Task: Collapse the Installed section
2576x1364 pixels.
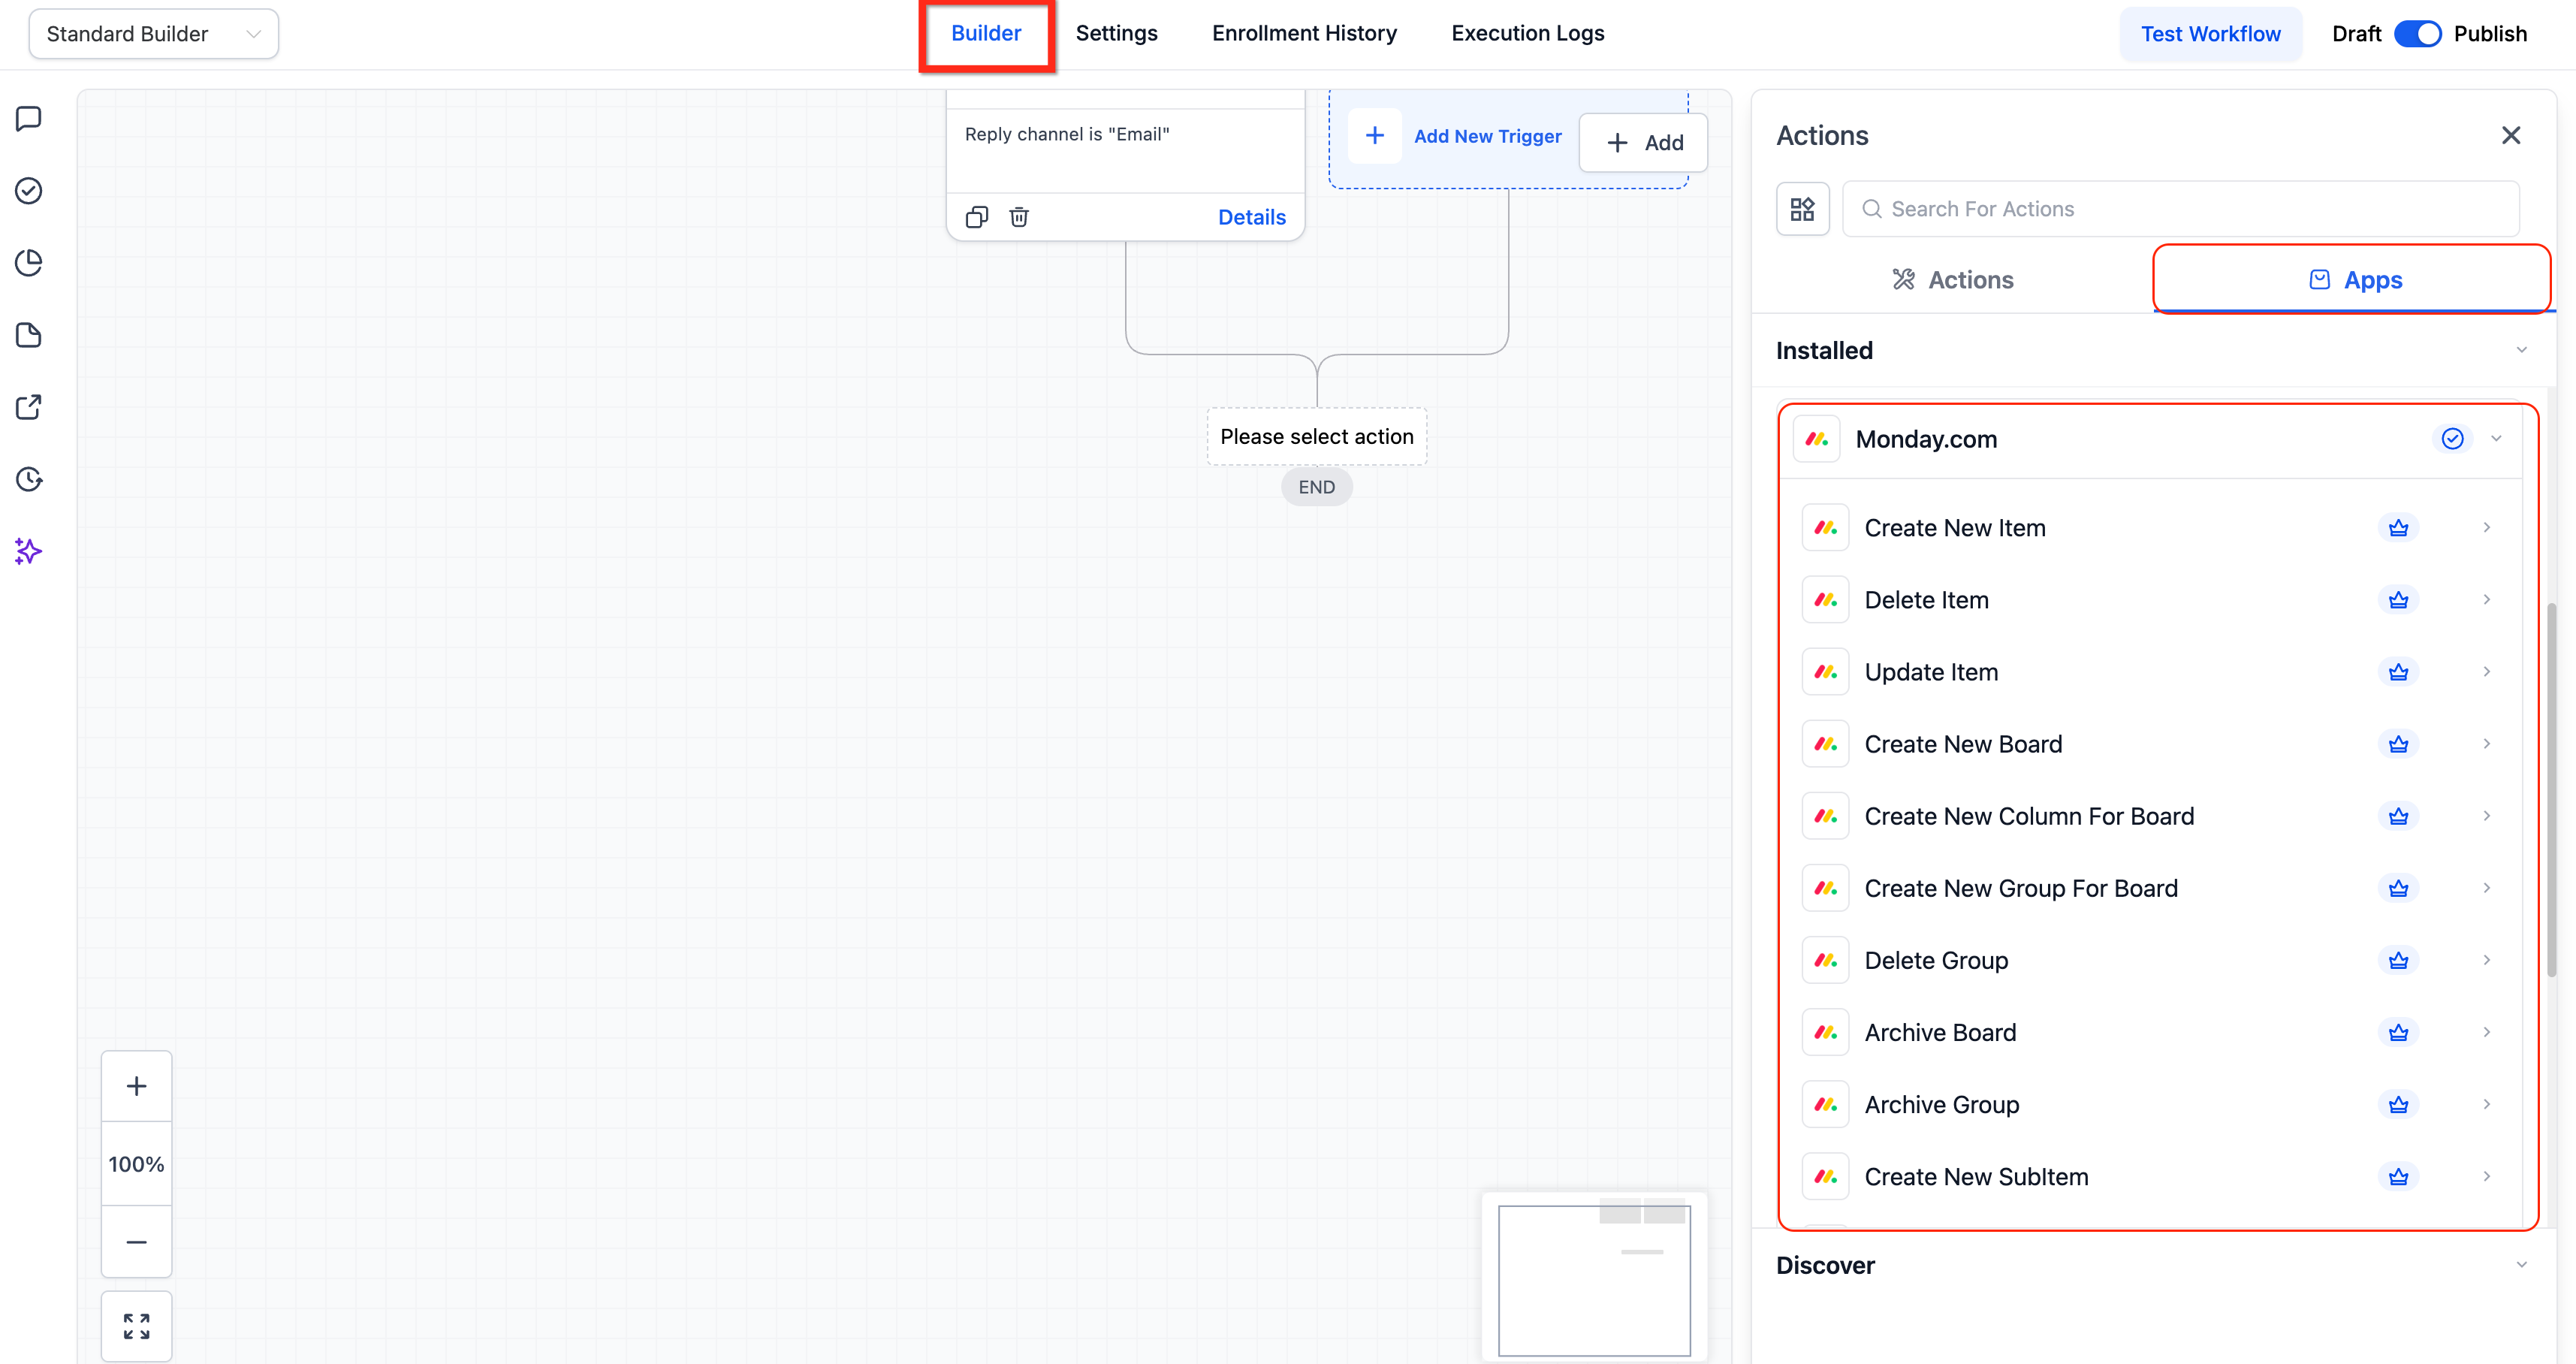Action: [x=2521, y=351]
